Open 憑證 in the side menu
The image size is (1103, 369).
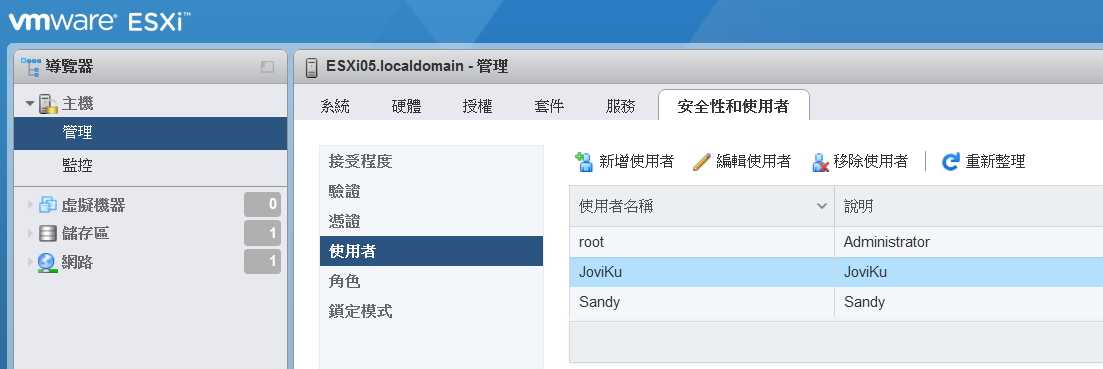click(431, 221)
